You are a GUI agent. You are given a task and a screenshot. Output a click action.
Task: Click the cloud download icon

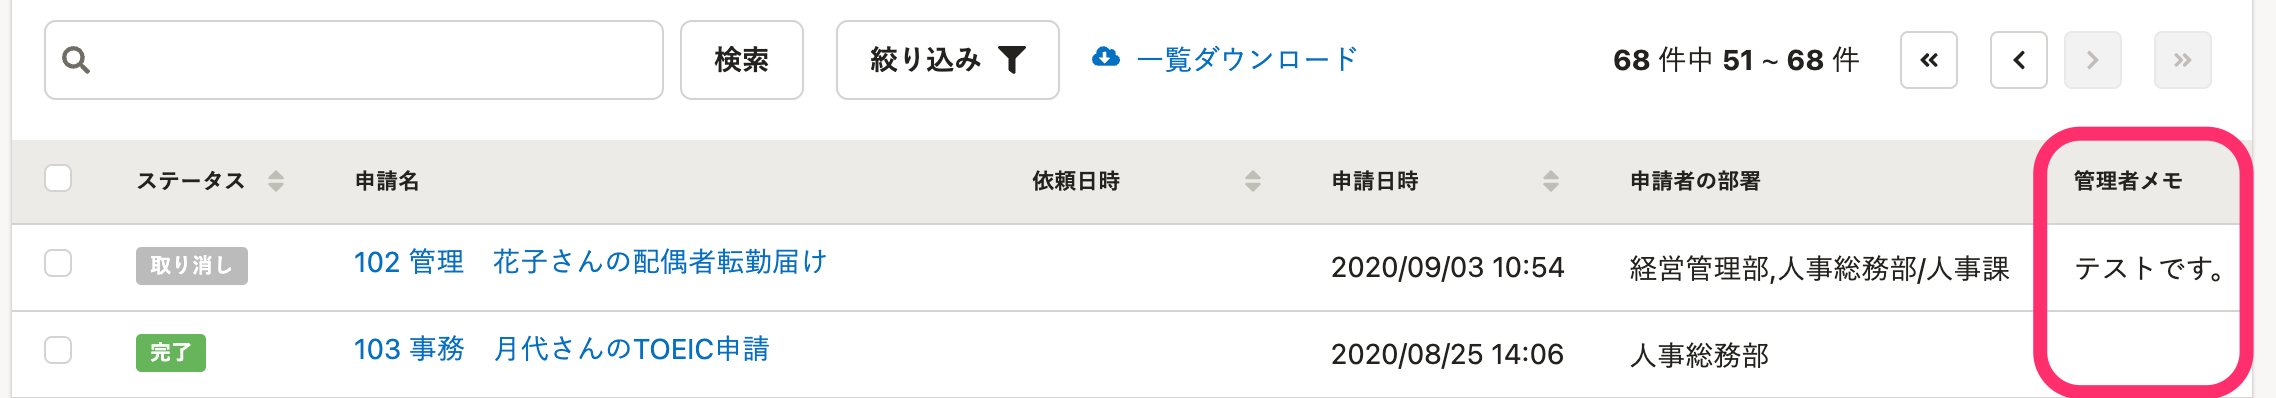[1105, 57]
